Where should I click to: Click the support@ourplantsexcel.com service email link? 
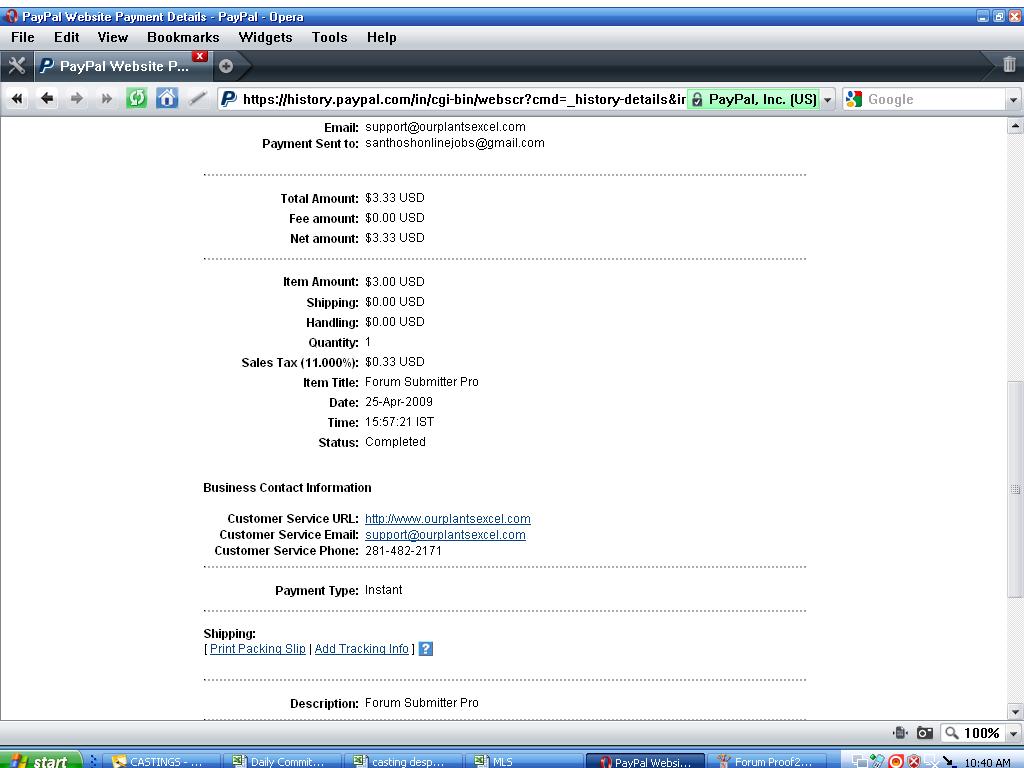445,535
